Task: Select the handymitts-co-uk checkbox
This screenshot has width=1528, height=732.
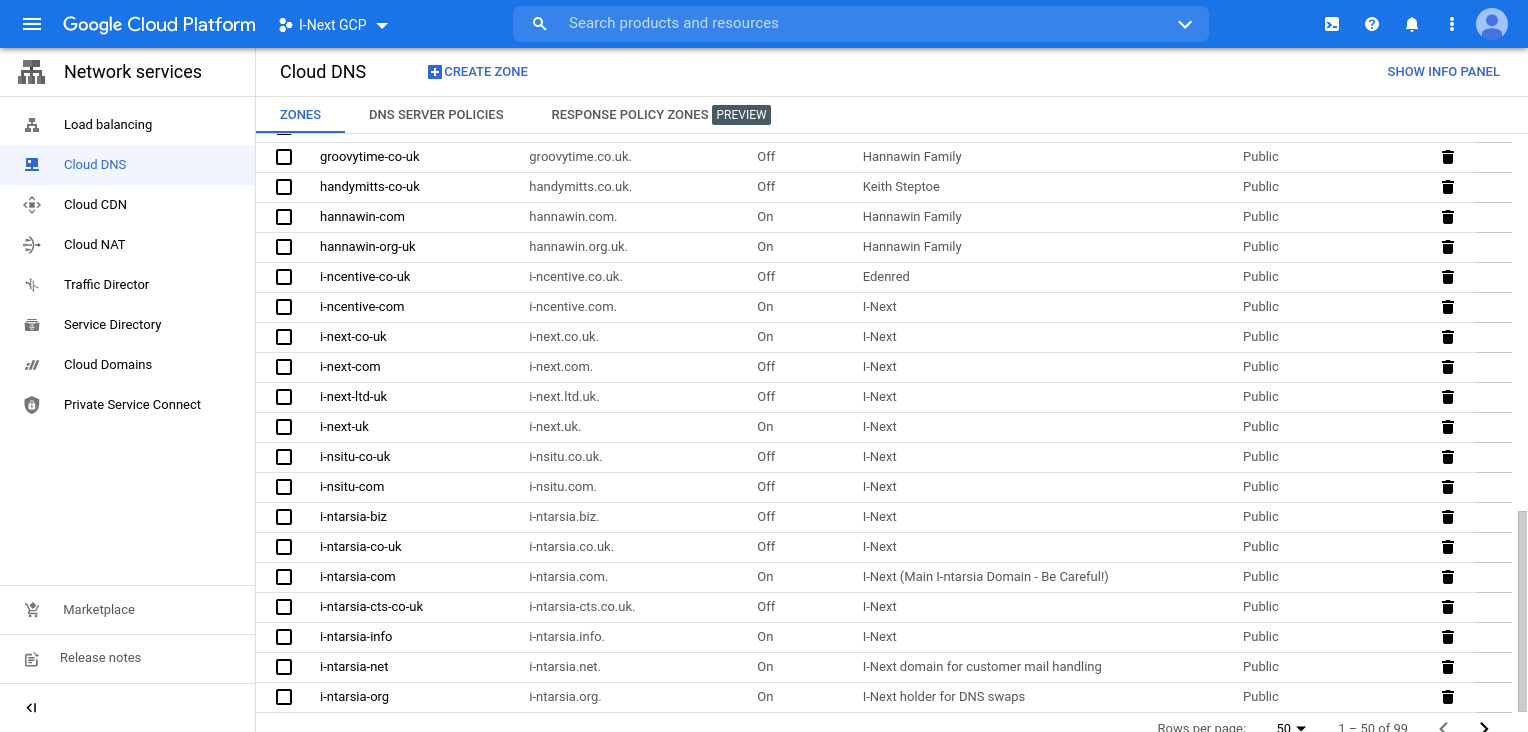Action: pos(284,187)
